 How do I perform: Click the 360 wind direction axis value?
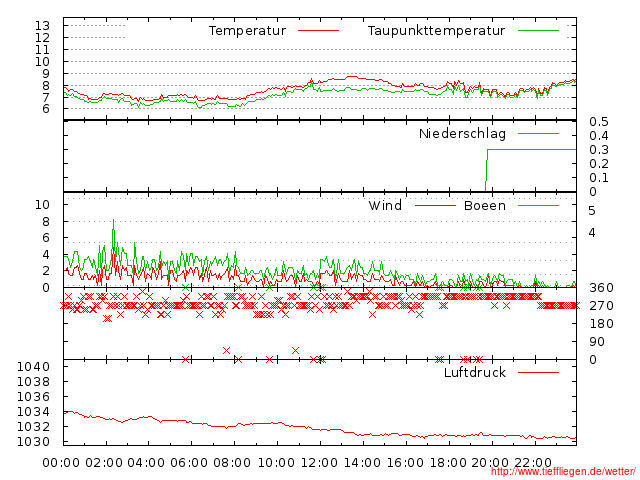pos(601,288)
